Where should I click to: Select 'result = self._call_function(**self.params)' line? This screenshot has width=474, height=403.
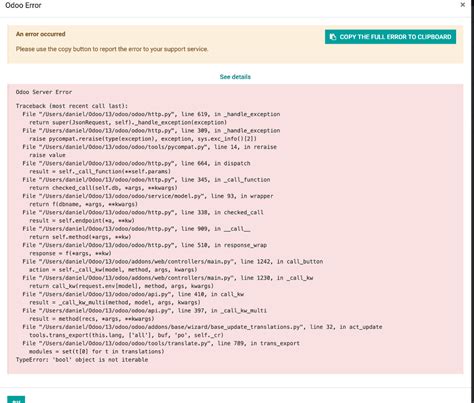(x=100, y=171)
